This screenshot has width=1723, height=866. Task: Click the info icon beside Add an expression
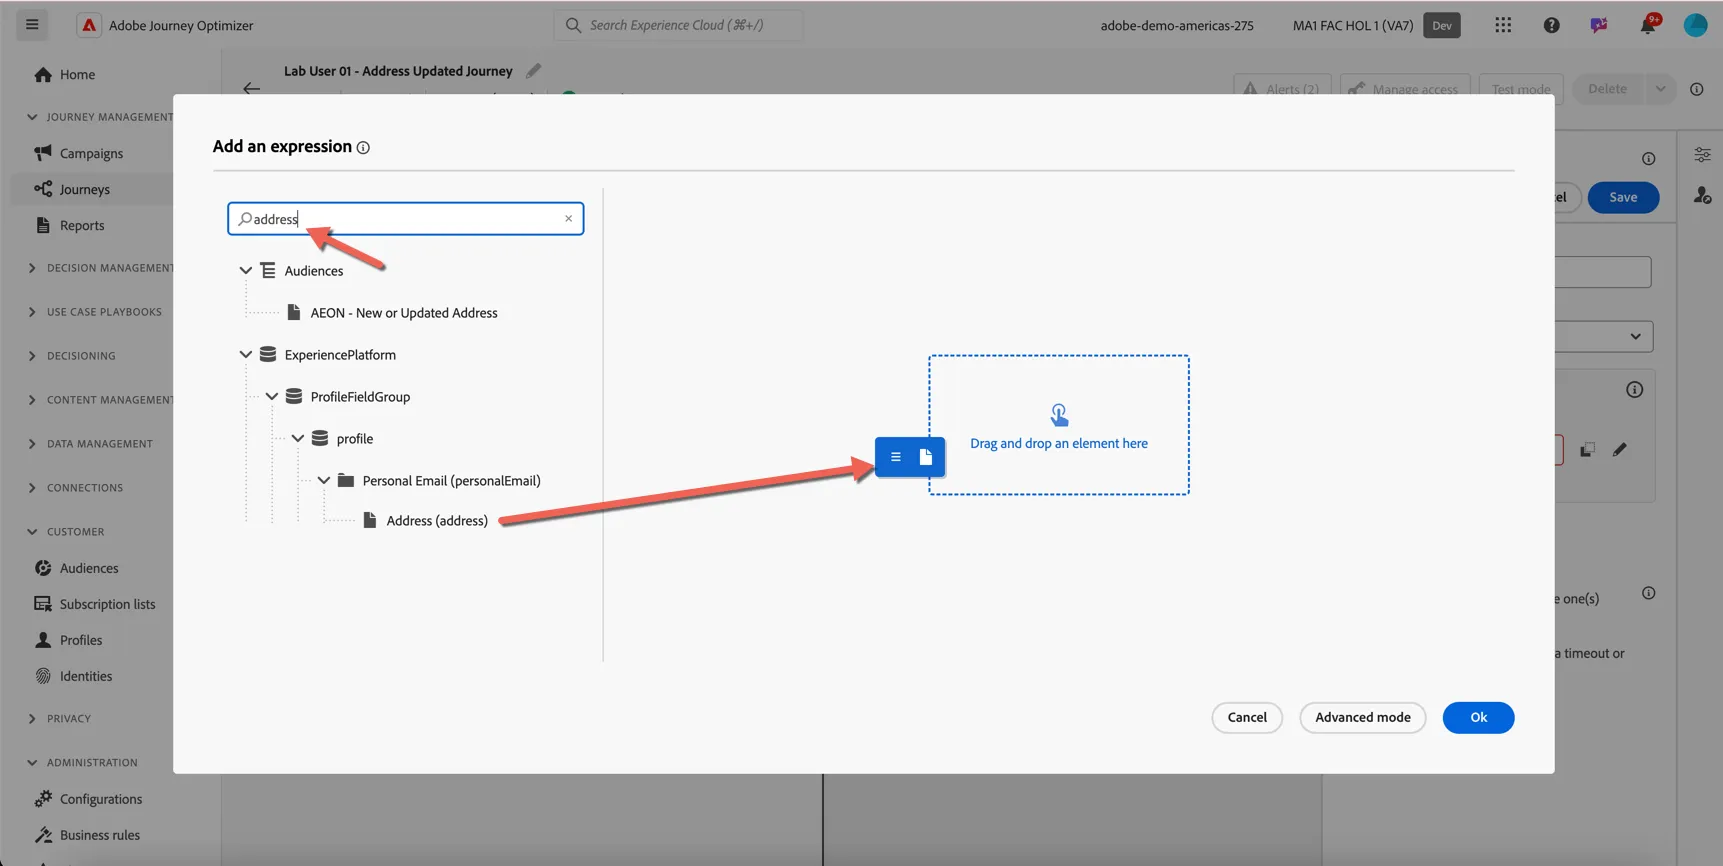(363, 148)
